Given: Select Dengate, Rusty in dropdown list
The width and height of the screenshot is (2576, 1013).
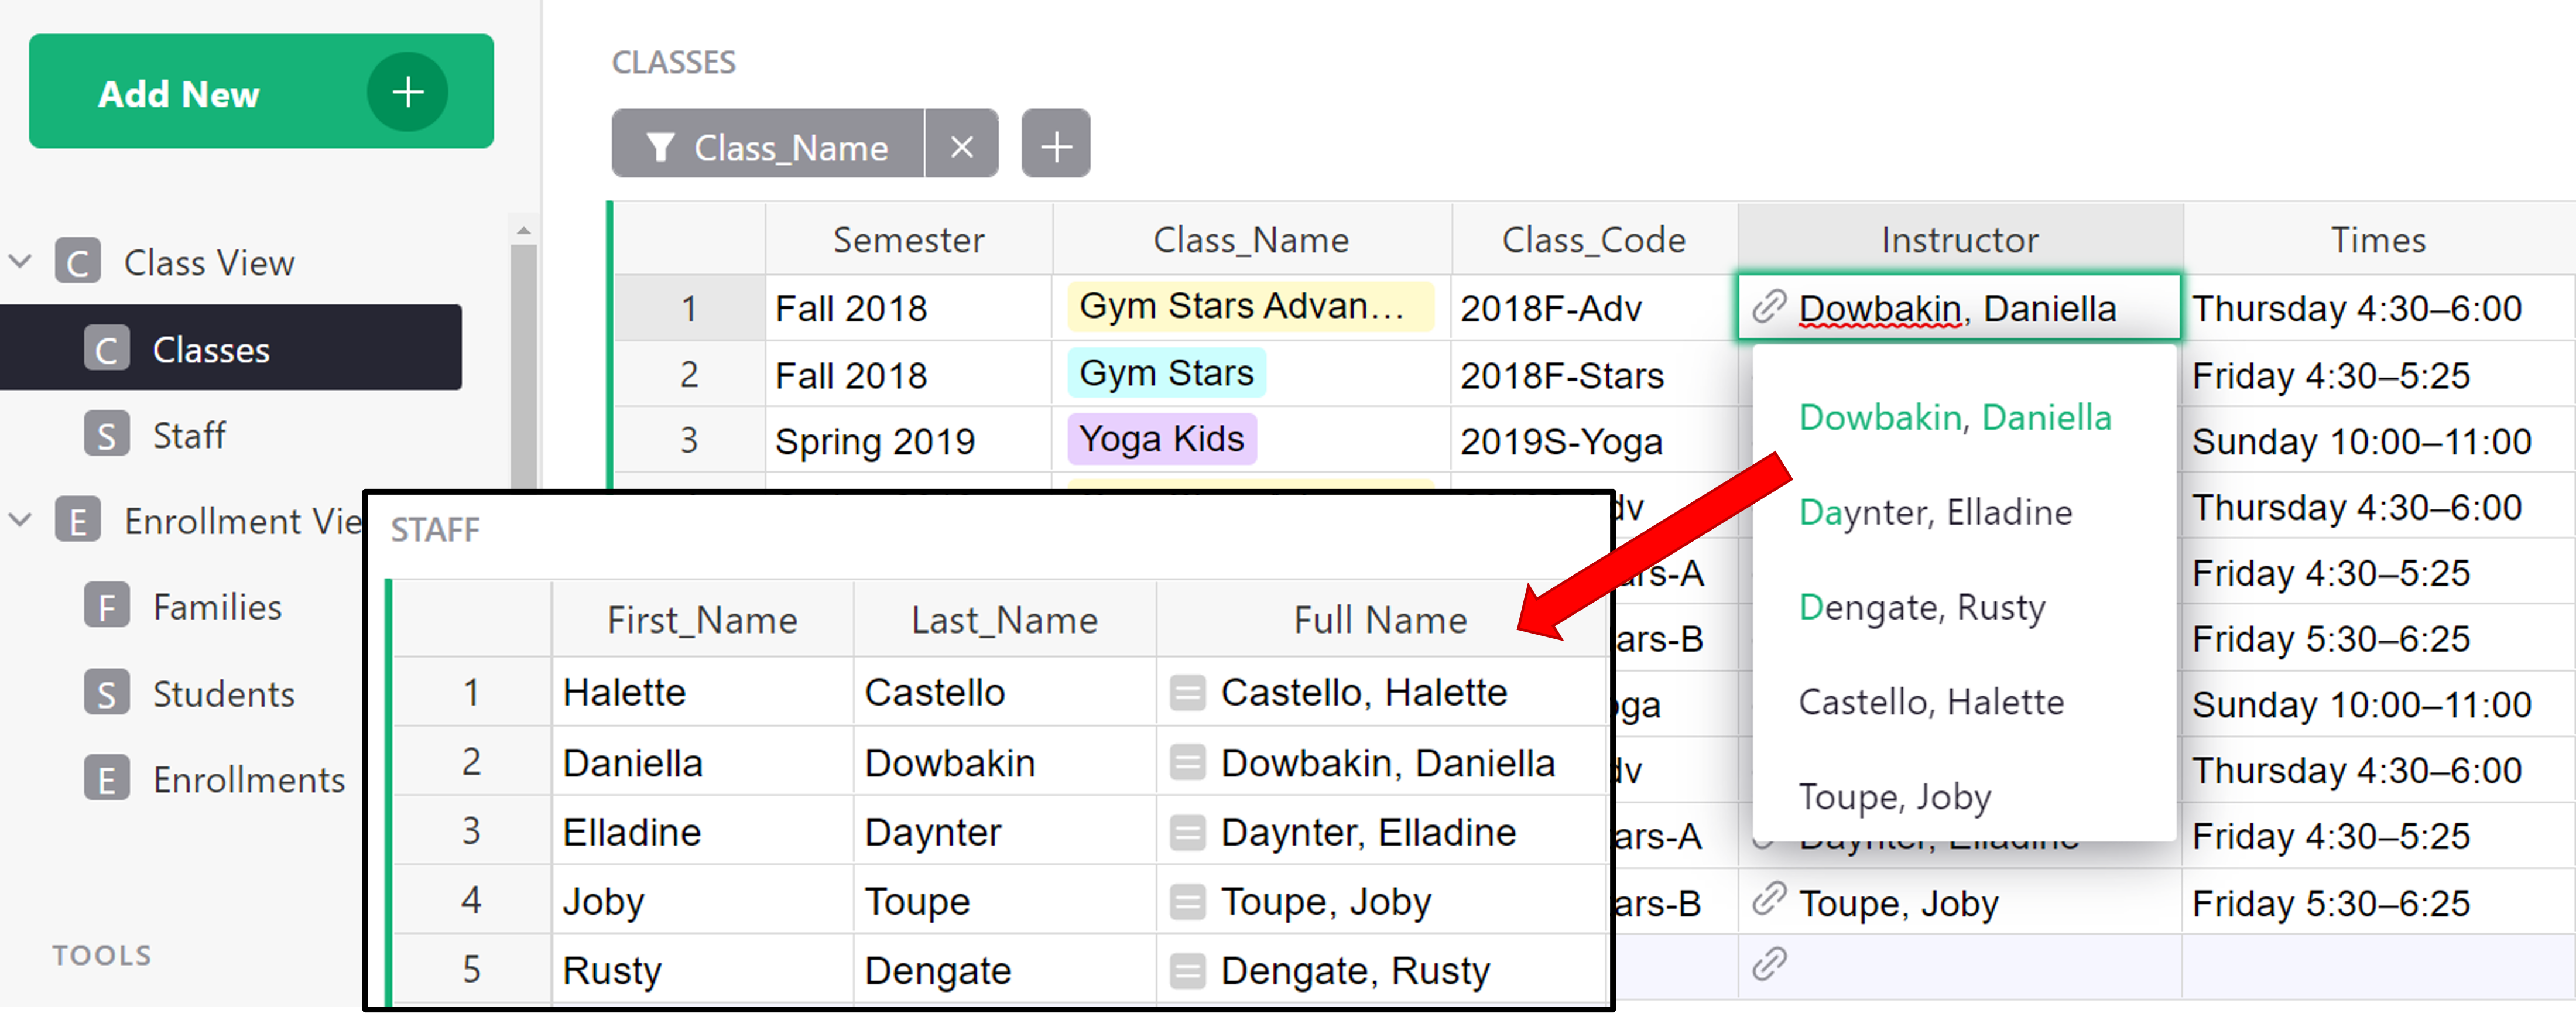Looking at the screenshot, I should pos(1921,607).
